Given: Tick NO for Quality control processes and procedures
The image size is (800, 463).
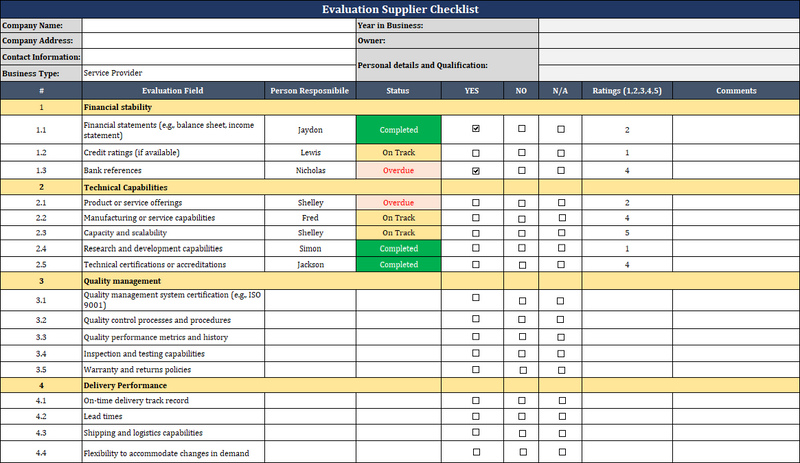Looking at the screenshot, I should pos(521,320).
